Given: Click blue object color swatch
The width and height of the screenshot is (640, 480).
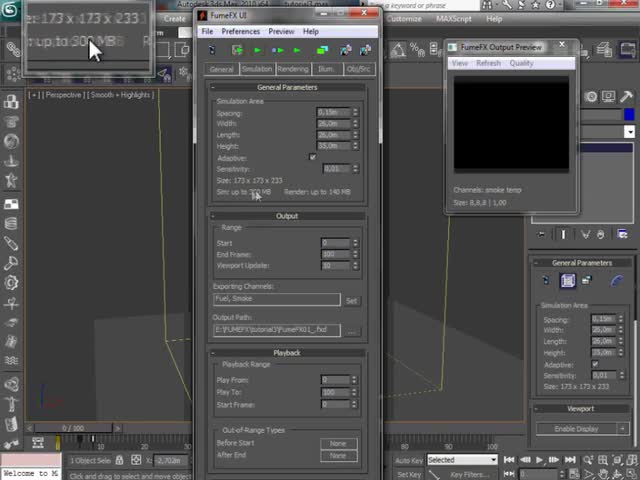Looking at the screenshot, I should click(629, 114).
